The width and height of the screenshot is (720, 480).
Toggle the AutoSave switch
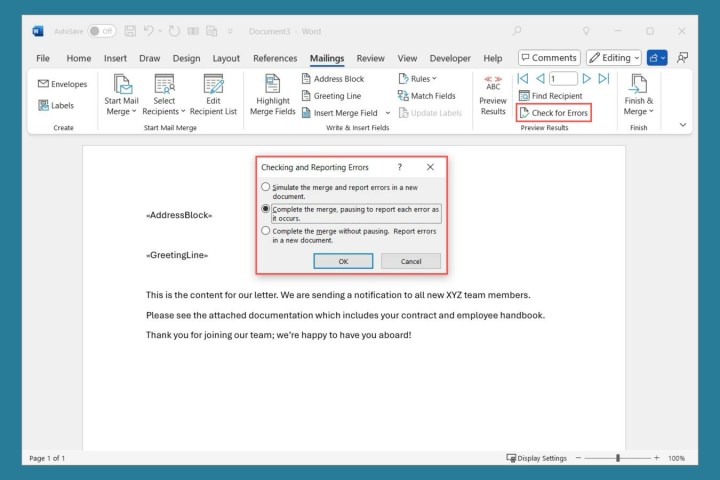(102, 31)
